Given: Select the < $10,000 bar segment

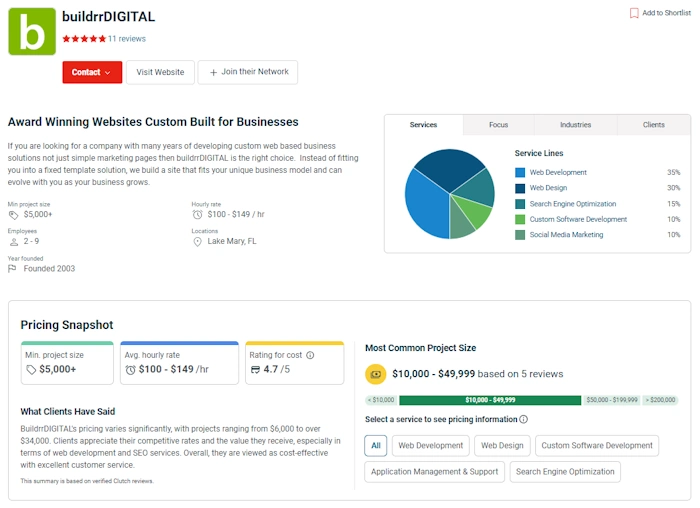Looking at the screenshot, I should point(382,400).
